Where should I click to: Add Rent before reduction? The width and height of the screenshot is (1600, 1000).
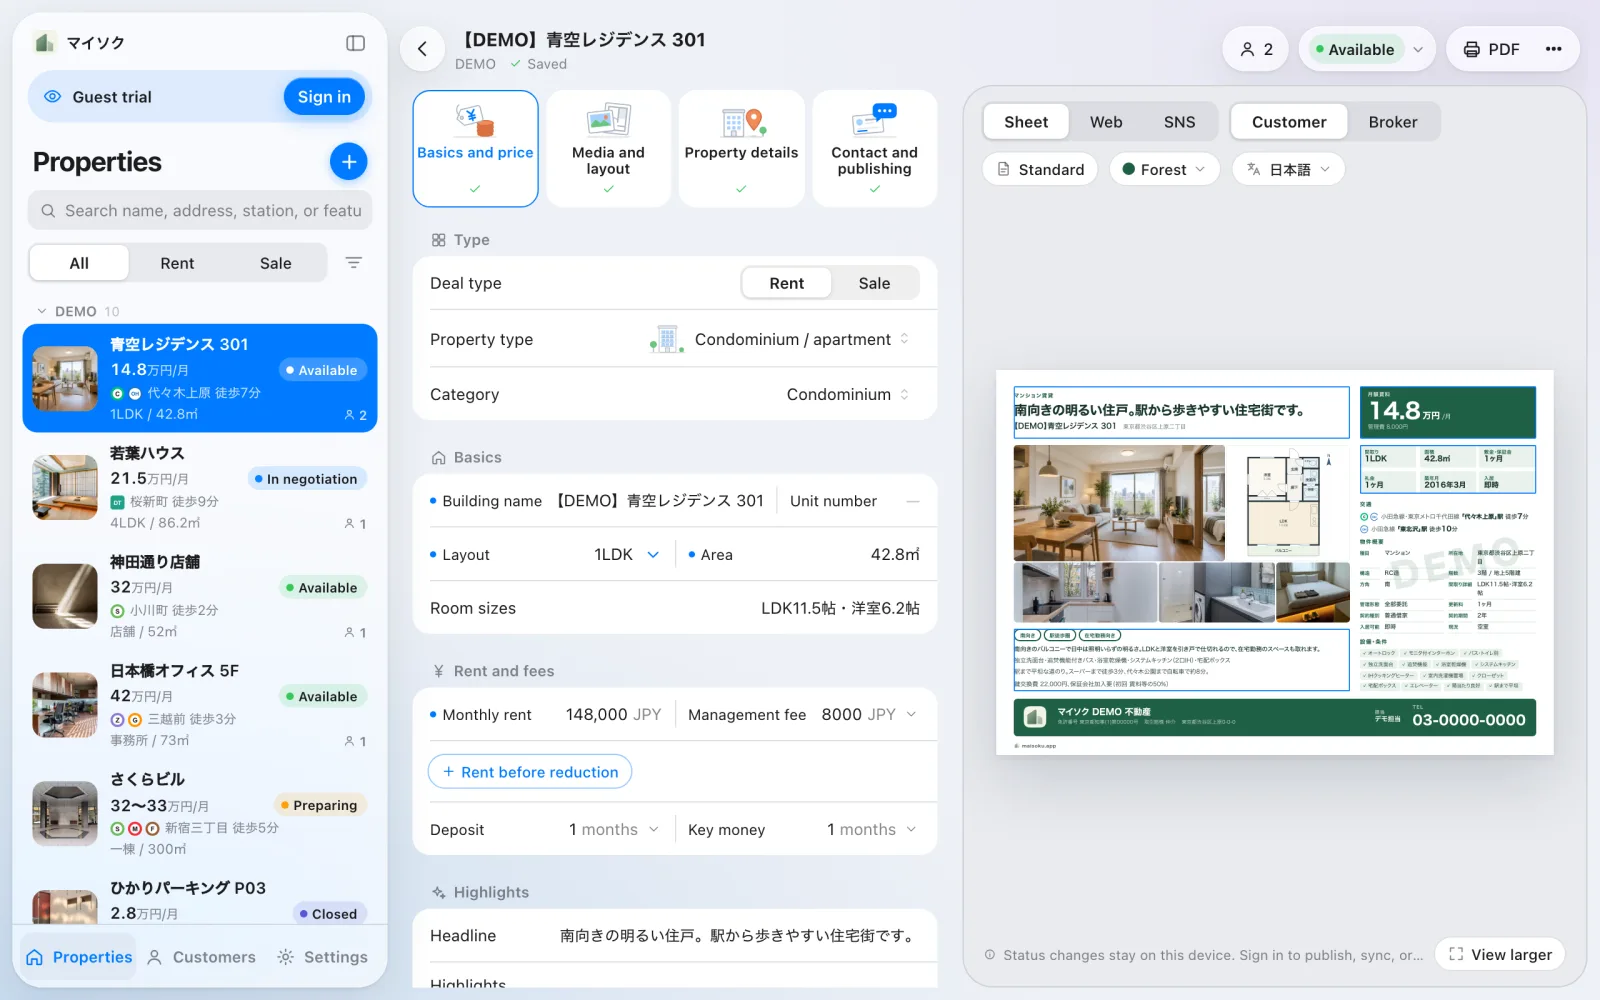pos(530,772)
